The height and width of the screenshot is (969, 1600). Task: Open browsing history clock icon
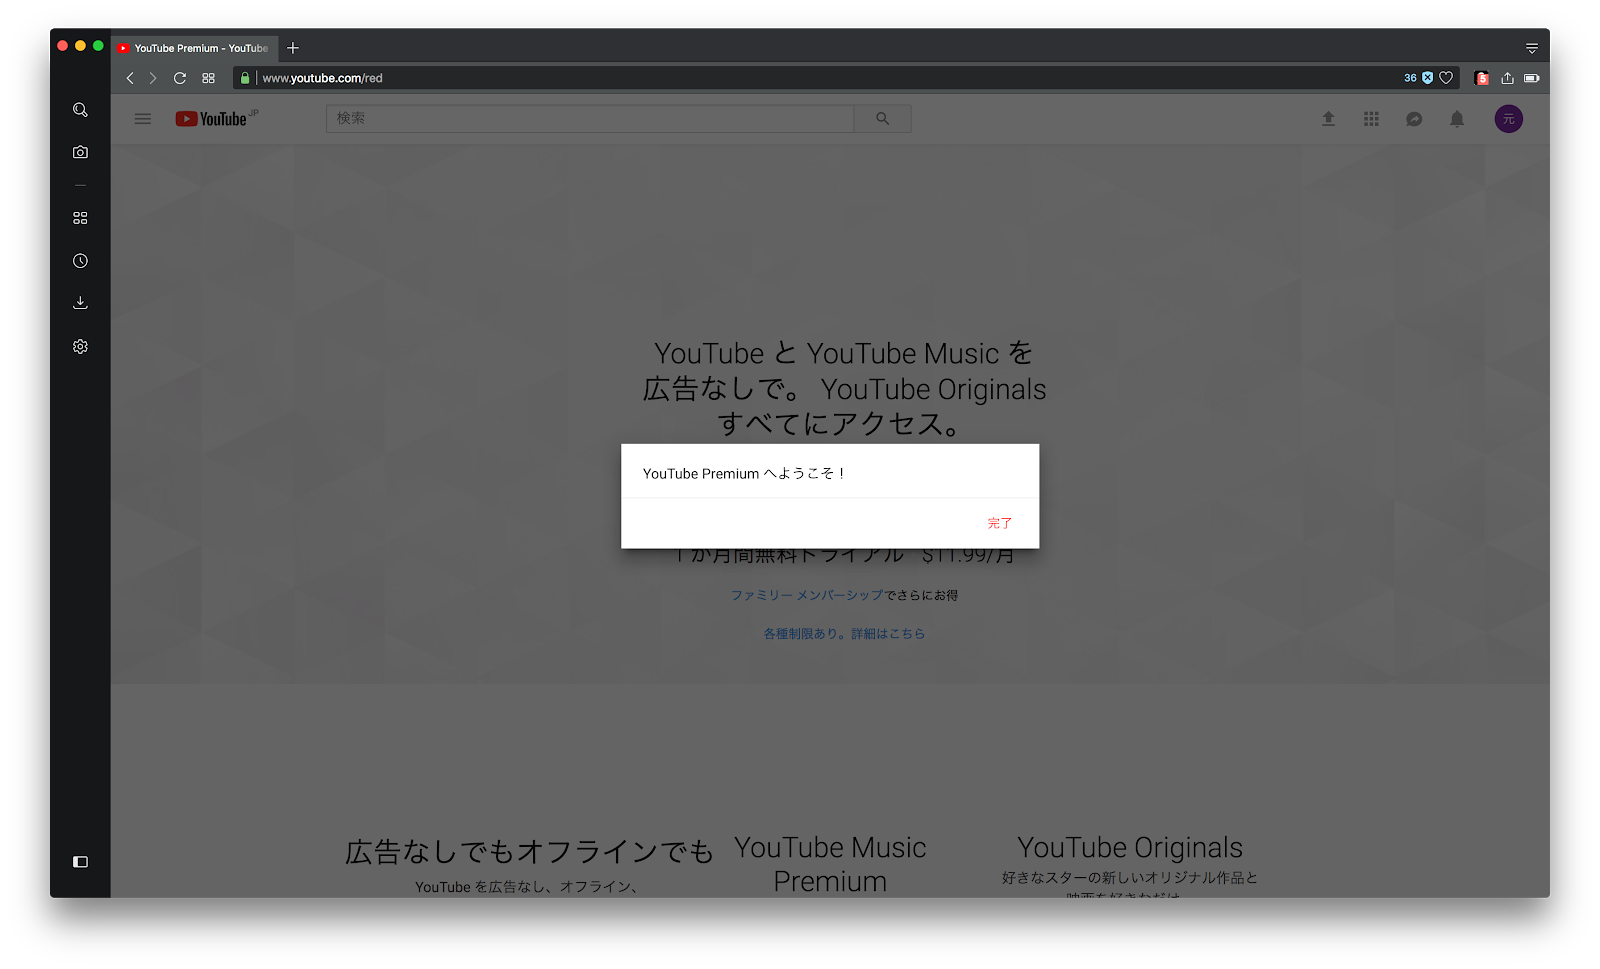click(x=80, y=261)
